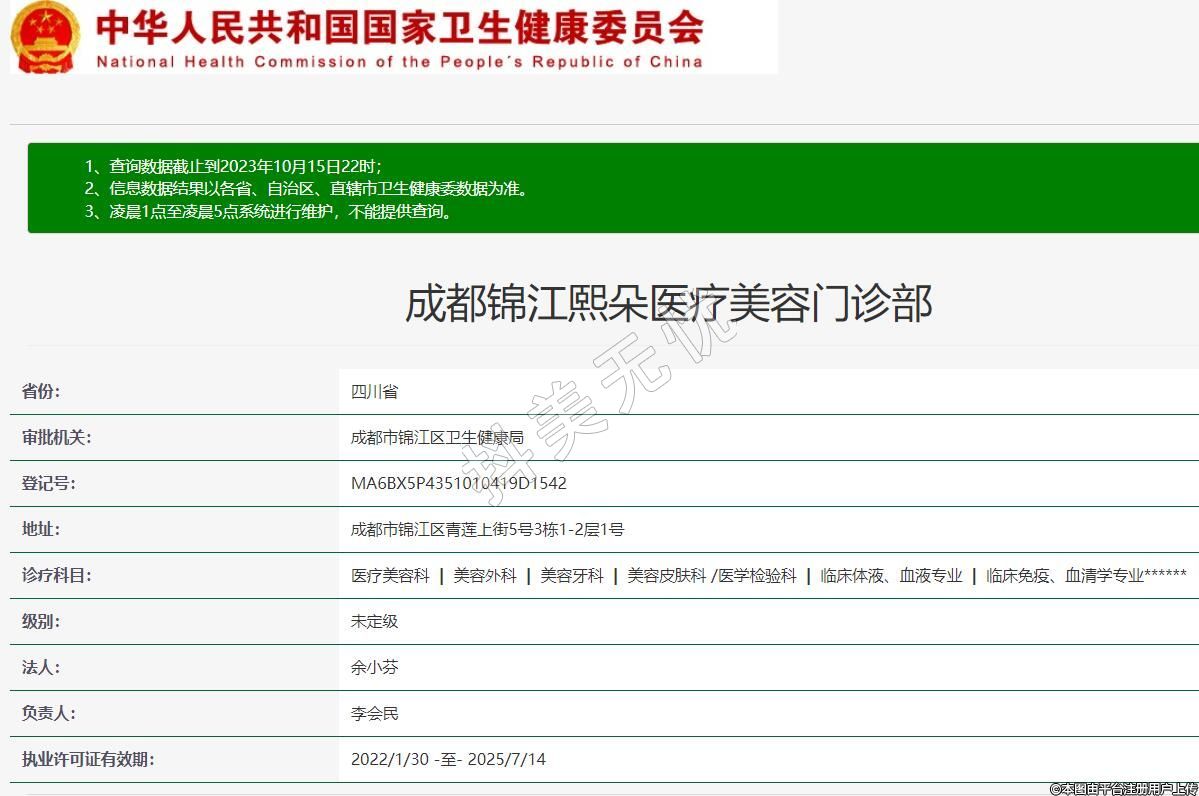Click the English 'National Health Commission' subtitle
The width and height of the screenshot is (1199, 796).
pyautogui.click(x=399, y=62)
